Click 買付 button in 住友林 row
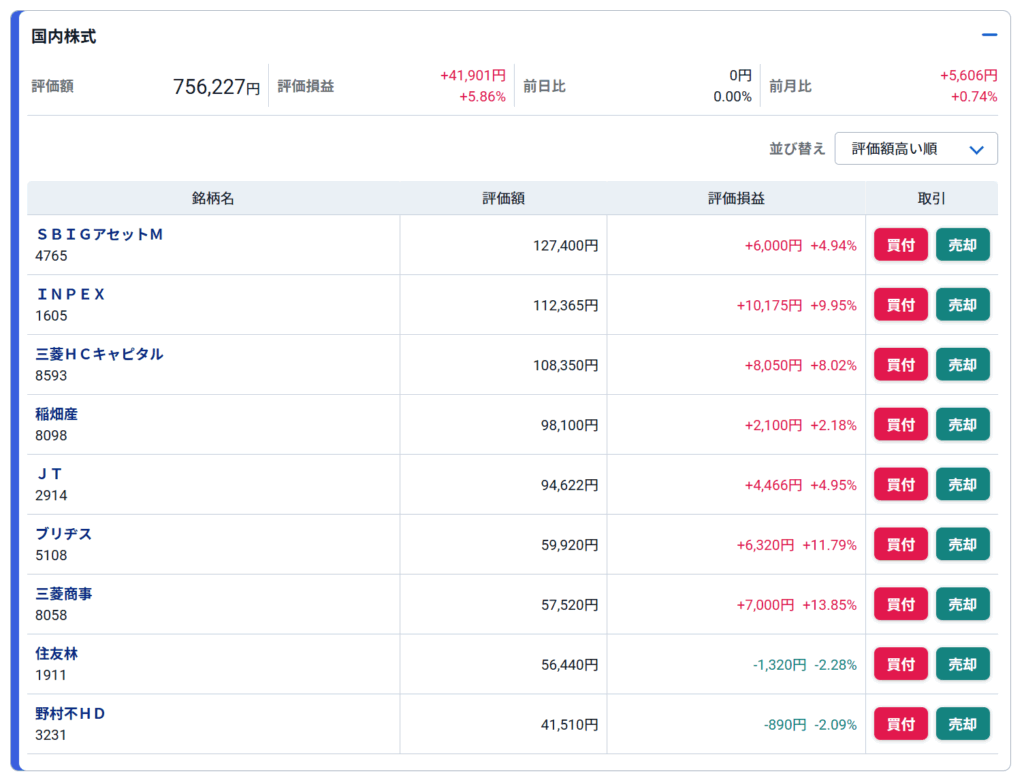This screenshot has width=1024, height=778. [901, 664]
